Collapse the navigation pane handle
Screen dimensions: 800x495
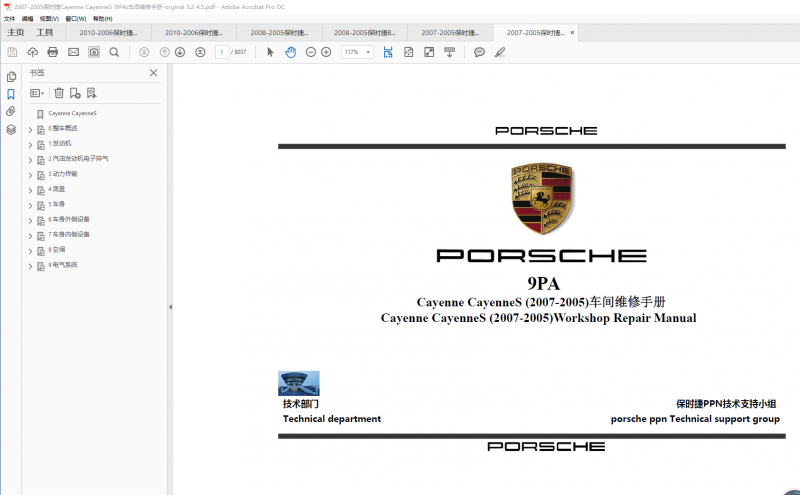click(170, 307)
